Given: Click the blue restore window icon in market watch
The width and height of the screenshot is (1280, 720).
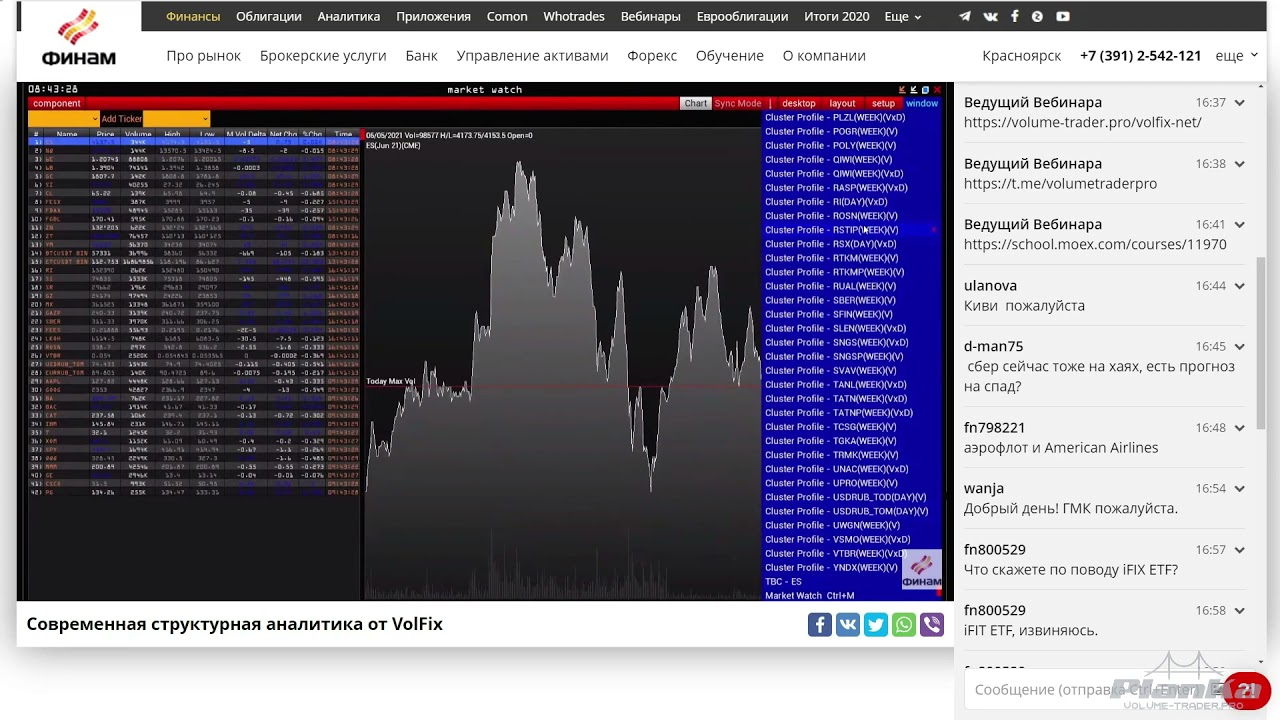Looking at the screenshot, I should click(x=925, y=90).
